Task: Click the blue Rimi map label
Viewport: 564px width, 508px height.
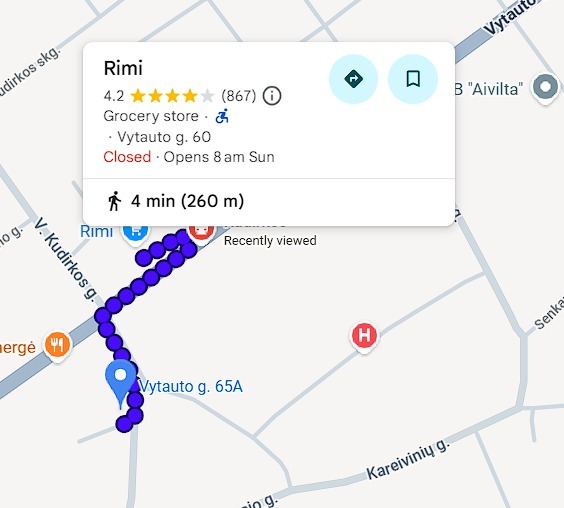Action: [x=96, y=232]
